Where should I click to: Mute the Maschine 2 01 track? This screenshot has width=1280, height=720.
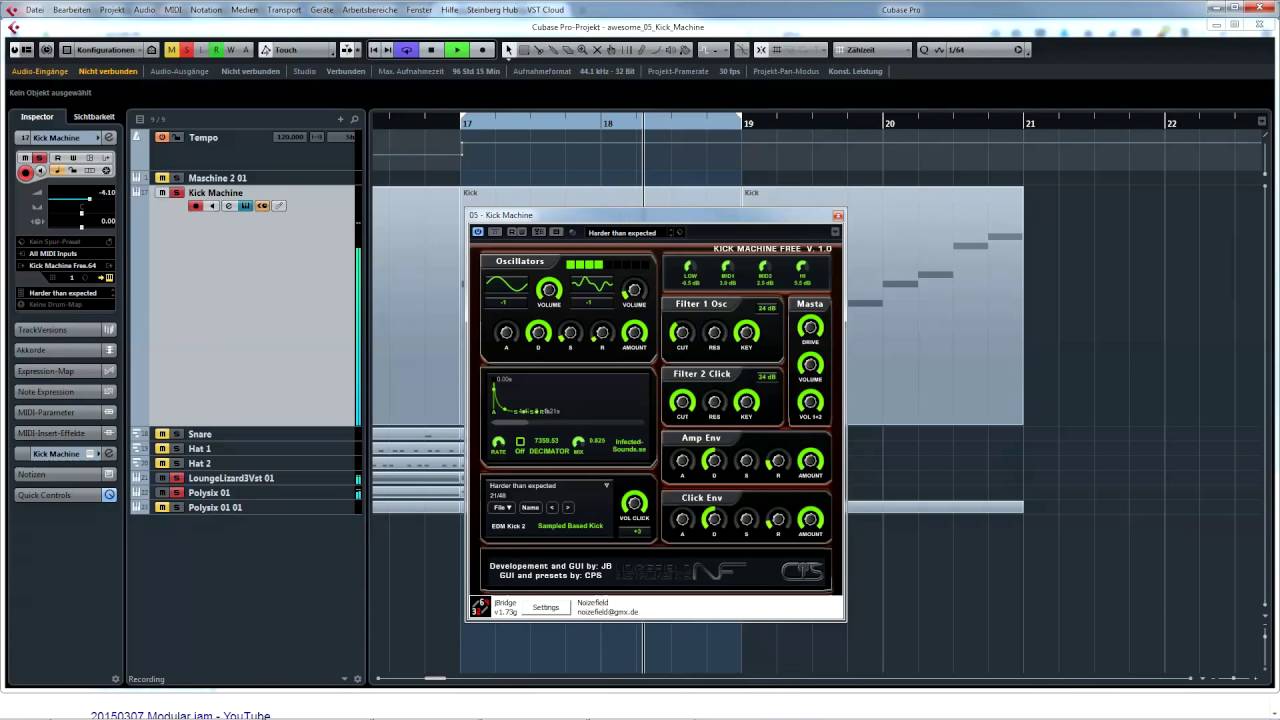162,178
